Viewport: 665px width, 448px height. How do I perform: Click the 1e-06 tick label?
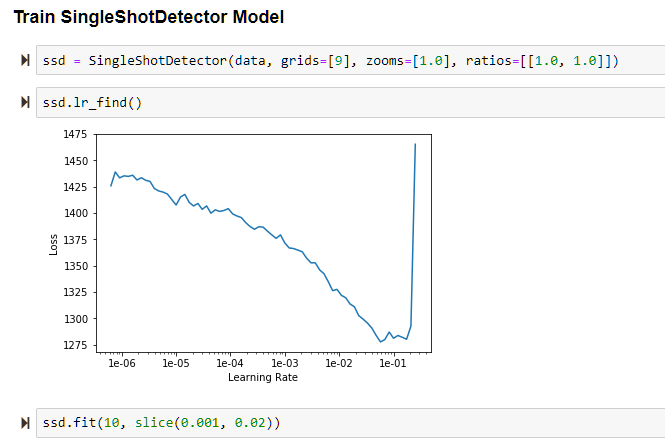click(122, 363)
